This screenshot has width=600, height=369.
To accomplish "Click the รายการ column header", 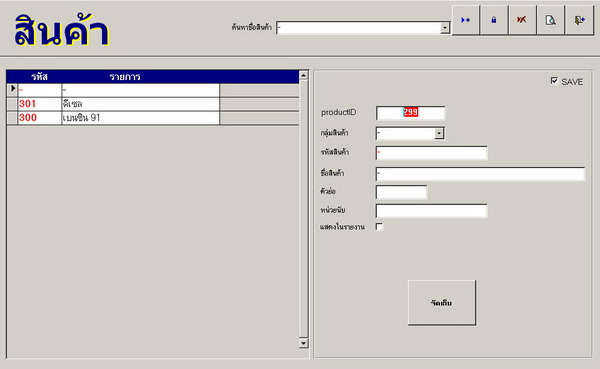I will tap(125, 77).
